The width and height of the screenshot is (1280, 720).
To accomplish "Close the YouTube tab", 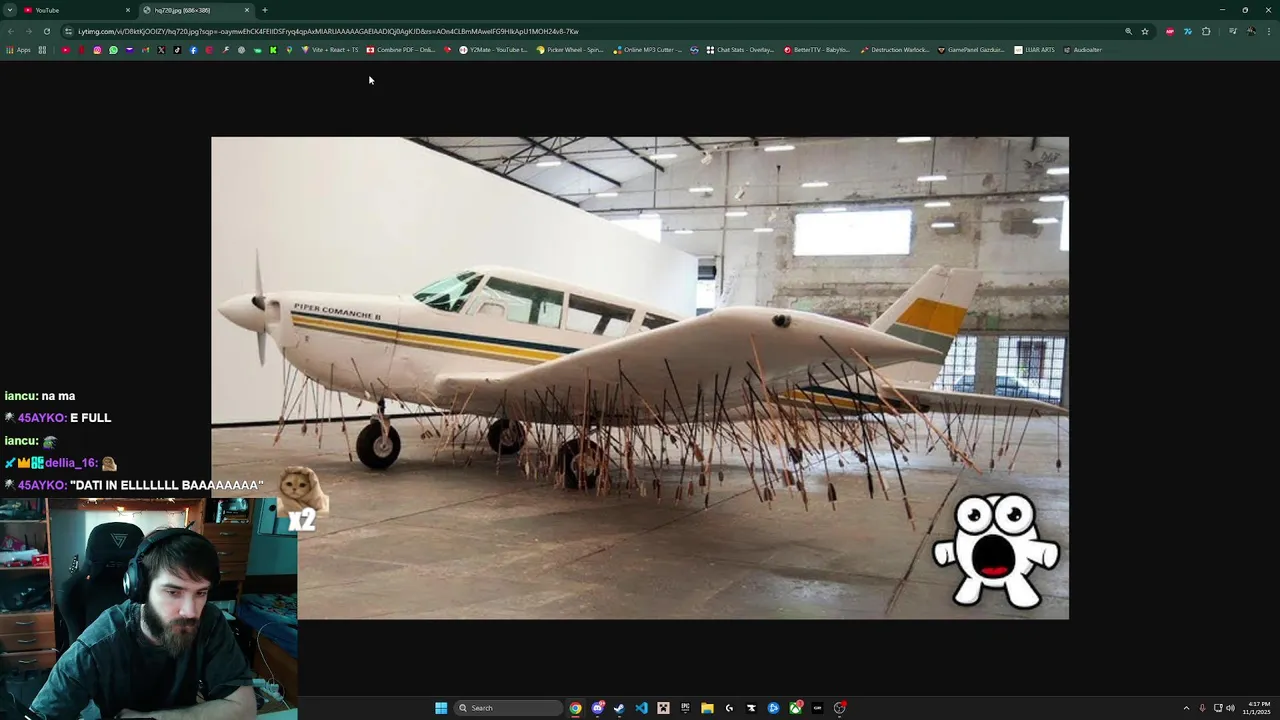I will (128, 10).
